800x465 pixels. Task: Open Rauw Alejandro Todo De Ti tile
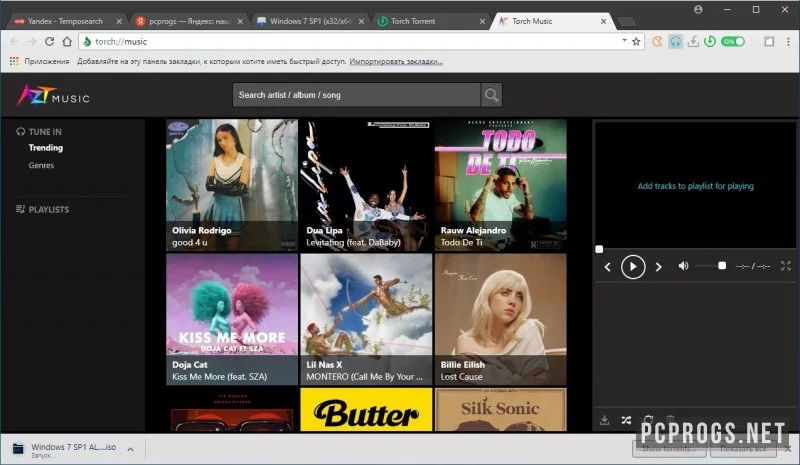tap(501, 185)
